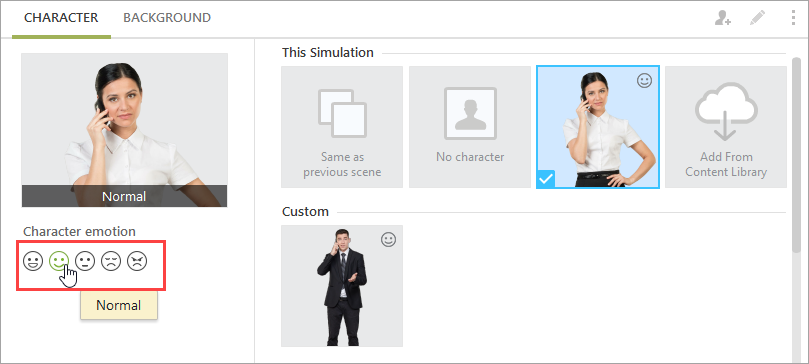Click the character list vertical scrollbar
809x364 pixels.
(x=796, y=155)
